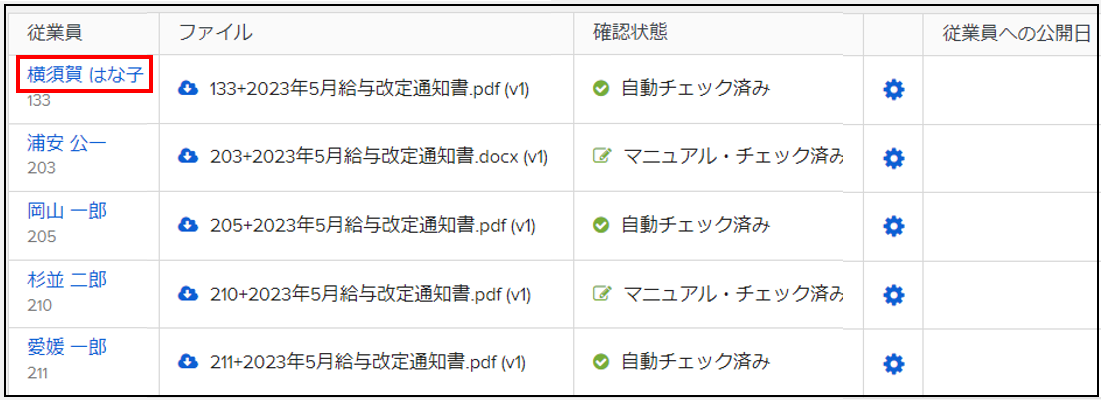Click the 愛媛 一郎 name link
1101x400 pixels.
pos(67,348)
